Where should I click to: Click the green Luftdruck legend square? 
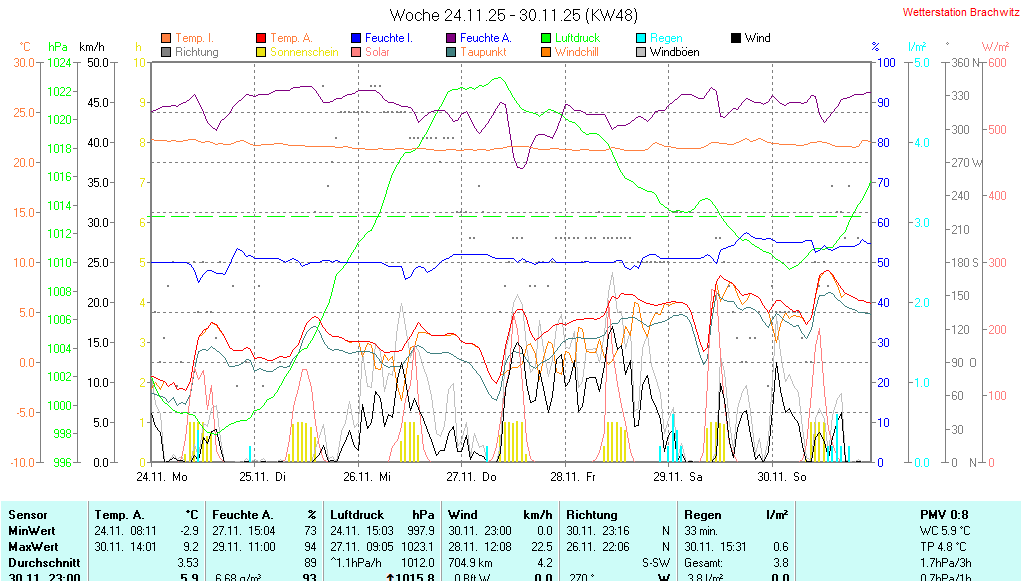[x=546, y=38]
